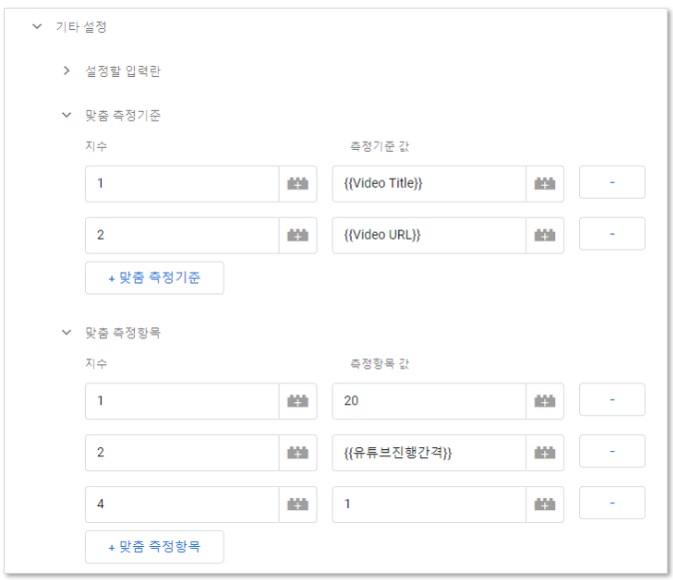Edit metric index field containing 1
Image resolution: width=673 pixels, height=580 pixels.
[x=182, y=401]
